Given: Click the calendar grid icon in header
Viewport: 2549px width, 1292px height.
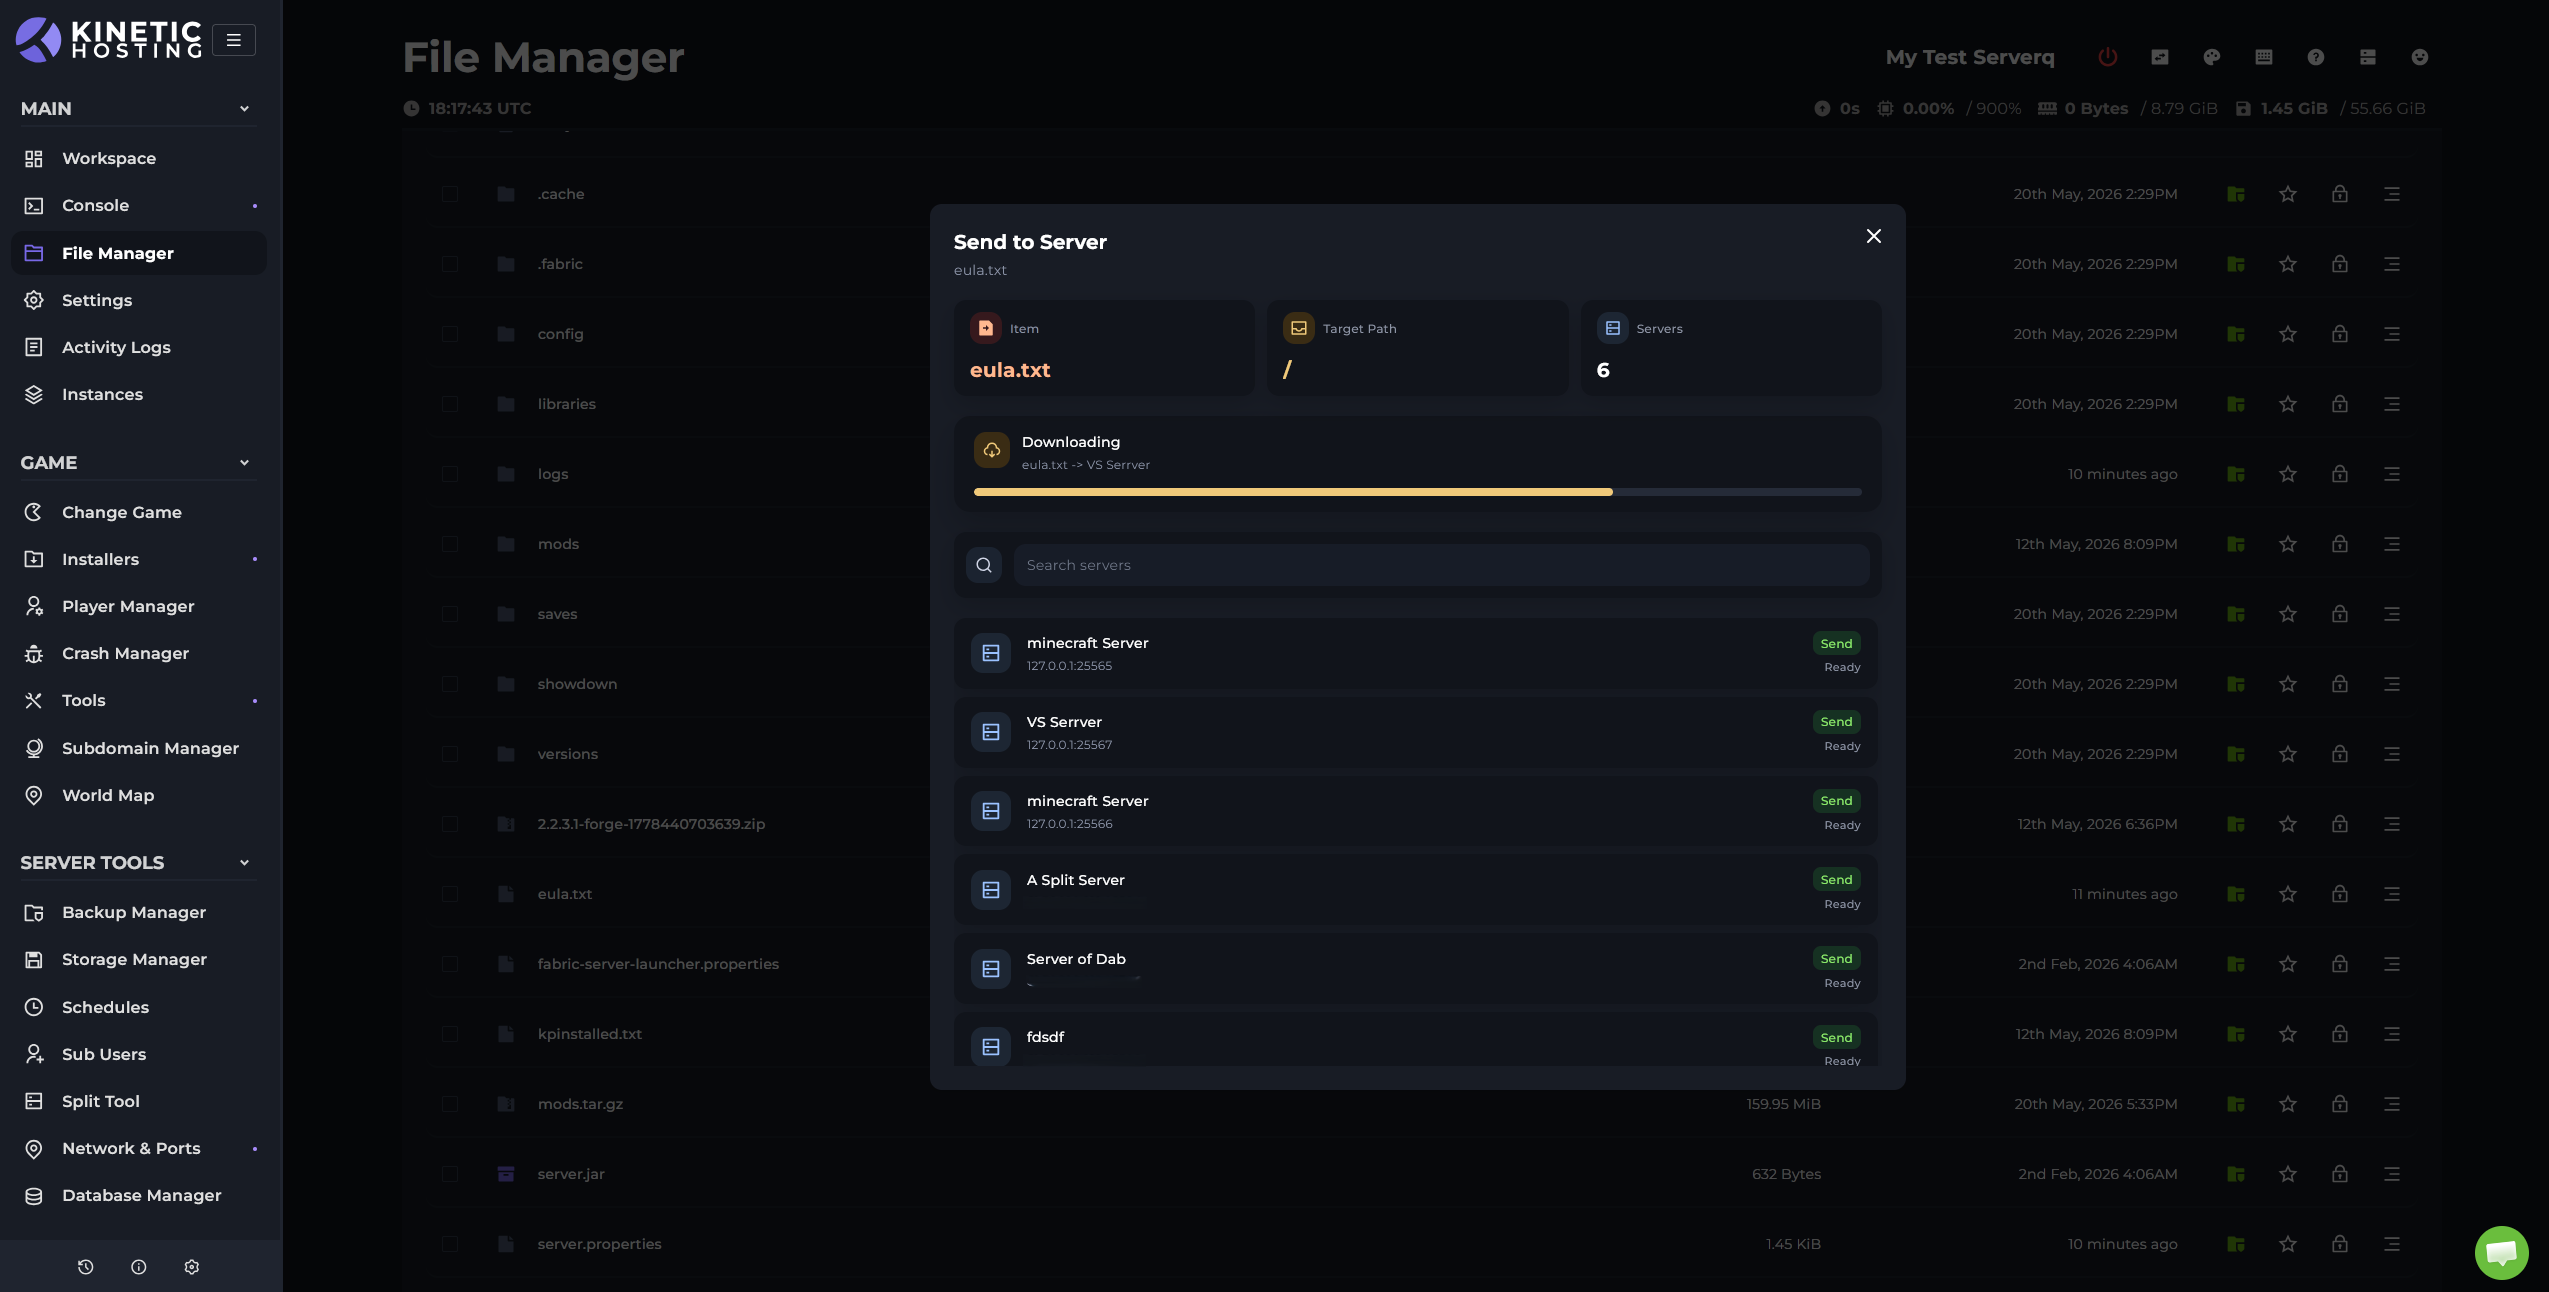Looking at the screenshot, I should 2263,57.
